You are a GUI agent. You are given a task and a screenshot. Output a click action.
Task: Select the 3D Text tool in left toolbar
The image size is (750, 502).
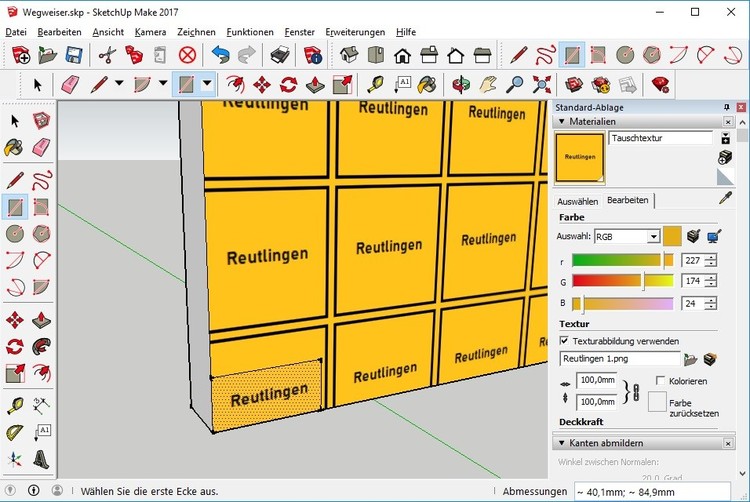point(42,459)
